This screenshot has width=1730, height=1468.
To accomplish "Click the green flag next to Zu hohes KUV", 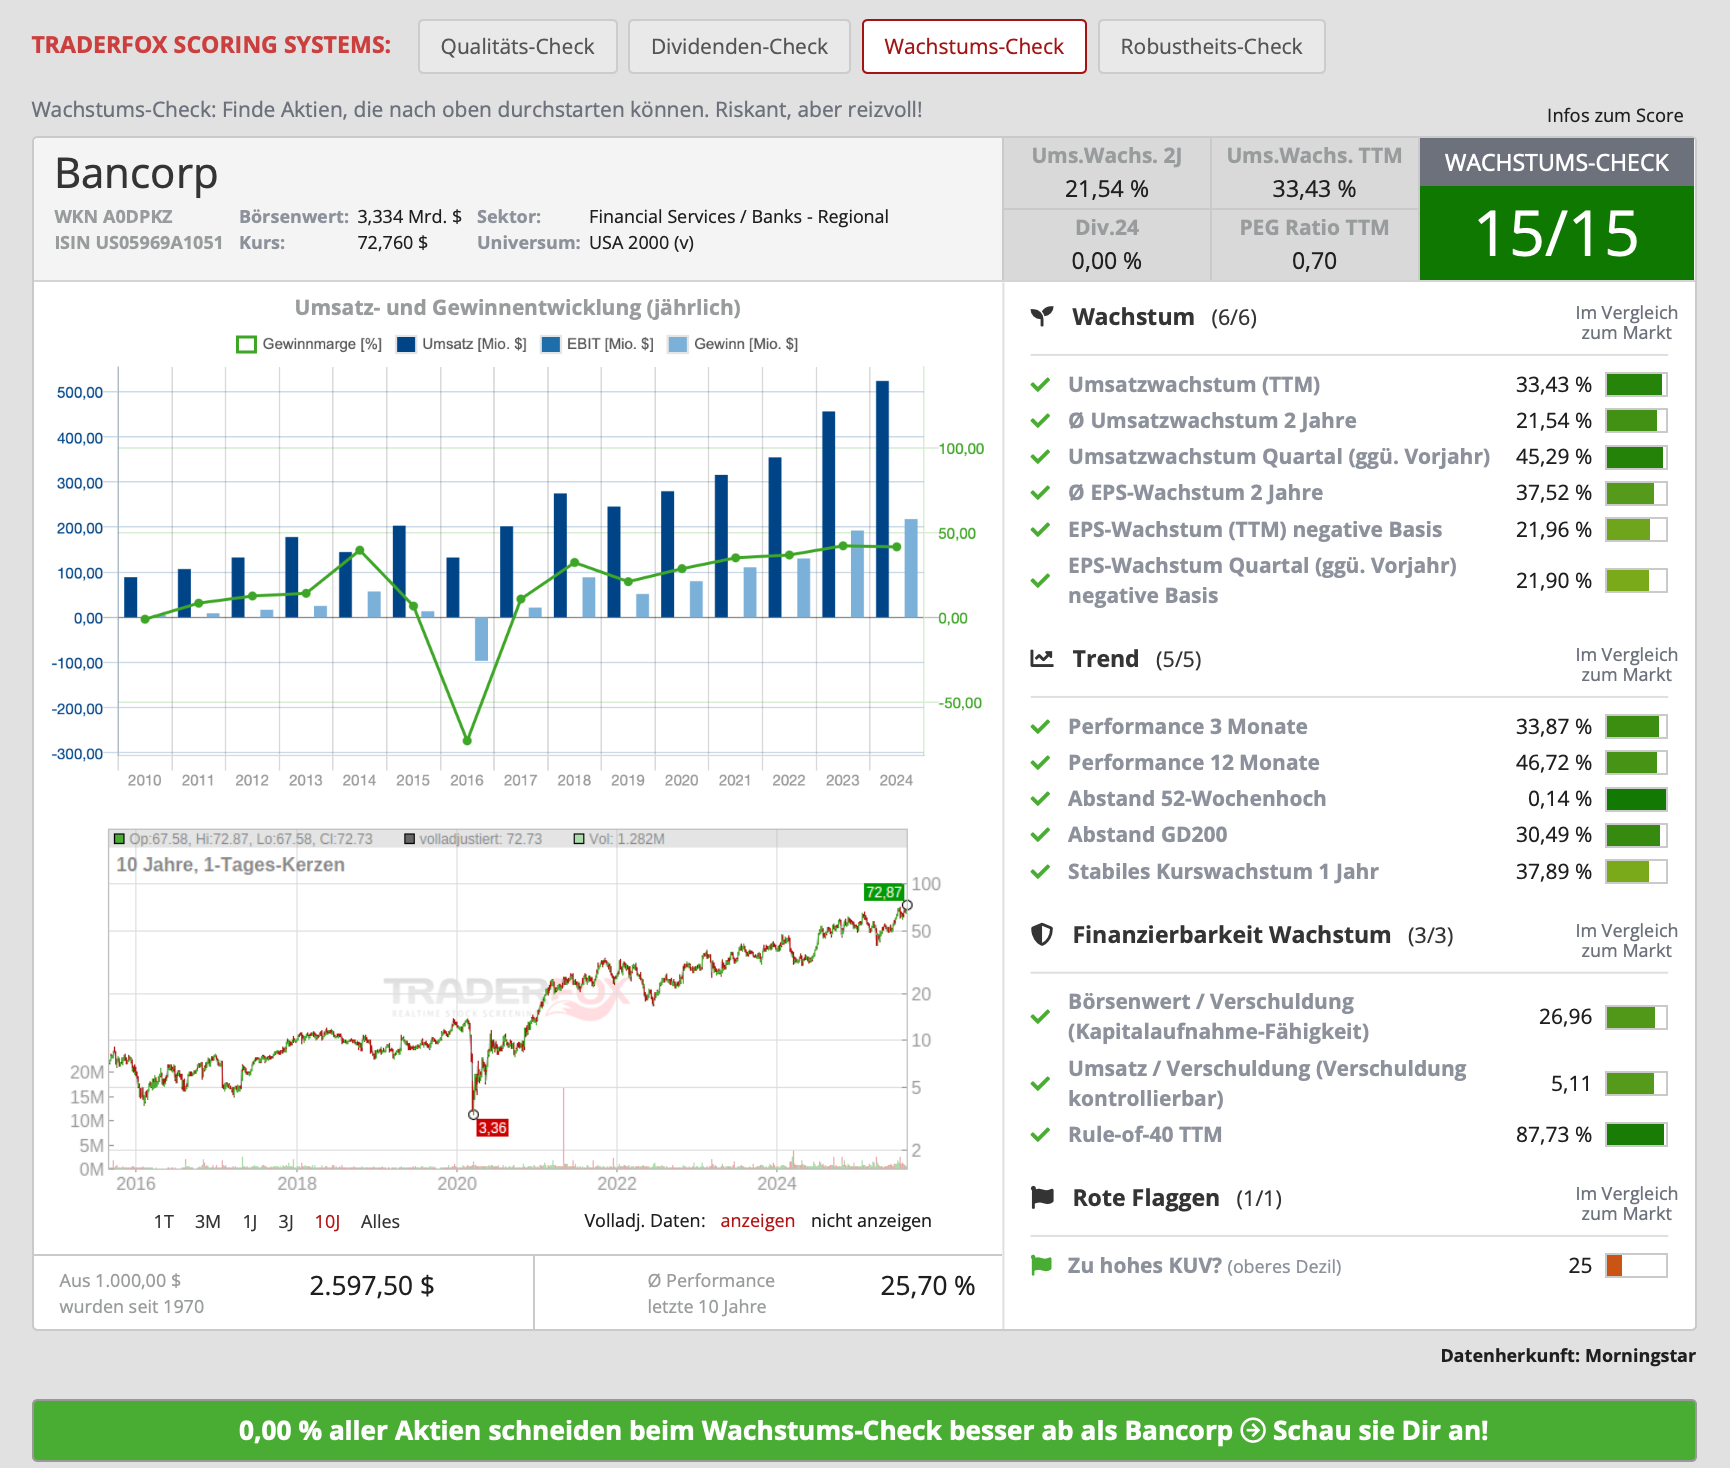I will click(1041, 1265).
